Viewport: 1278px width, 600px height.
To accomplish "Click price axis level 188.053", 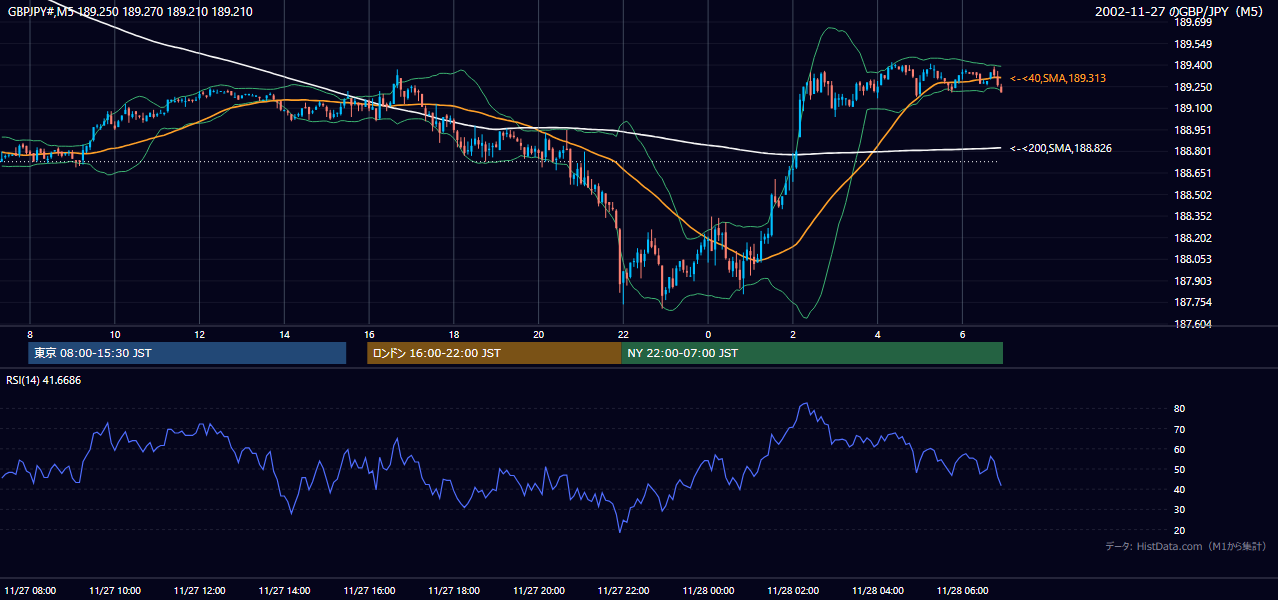I will point(1192,259).
